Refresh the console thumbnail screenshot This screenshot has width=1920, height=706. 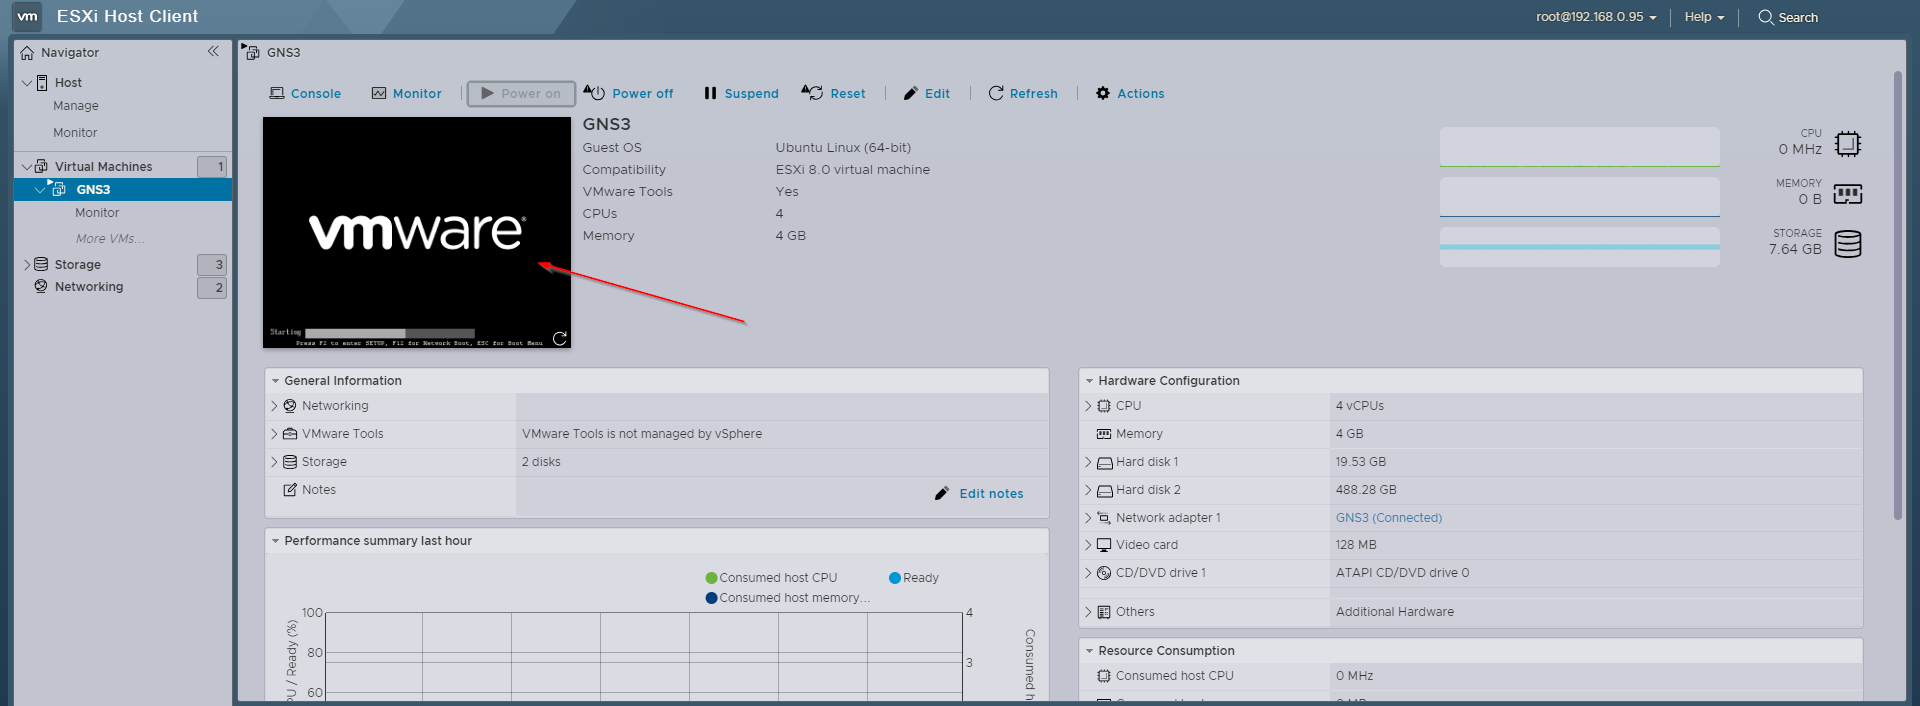pyautogui.click(x=560, y=339)
